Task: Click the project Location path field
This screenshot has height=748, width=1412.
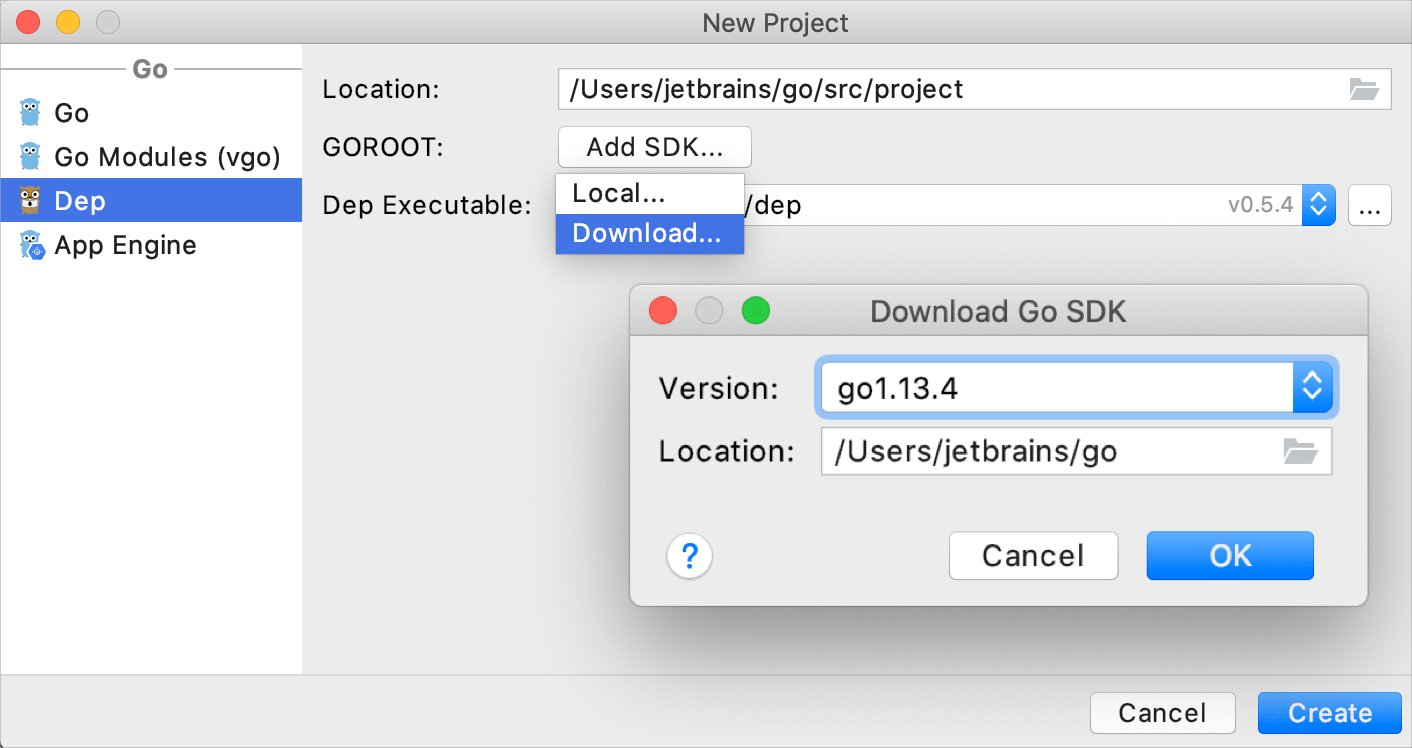Action: click(x=974, y=89)
